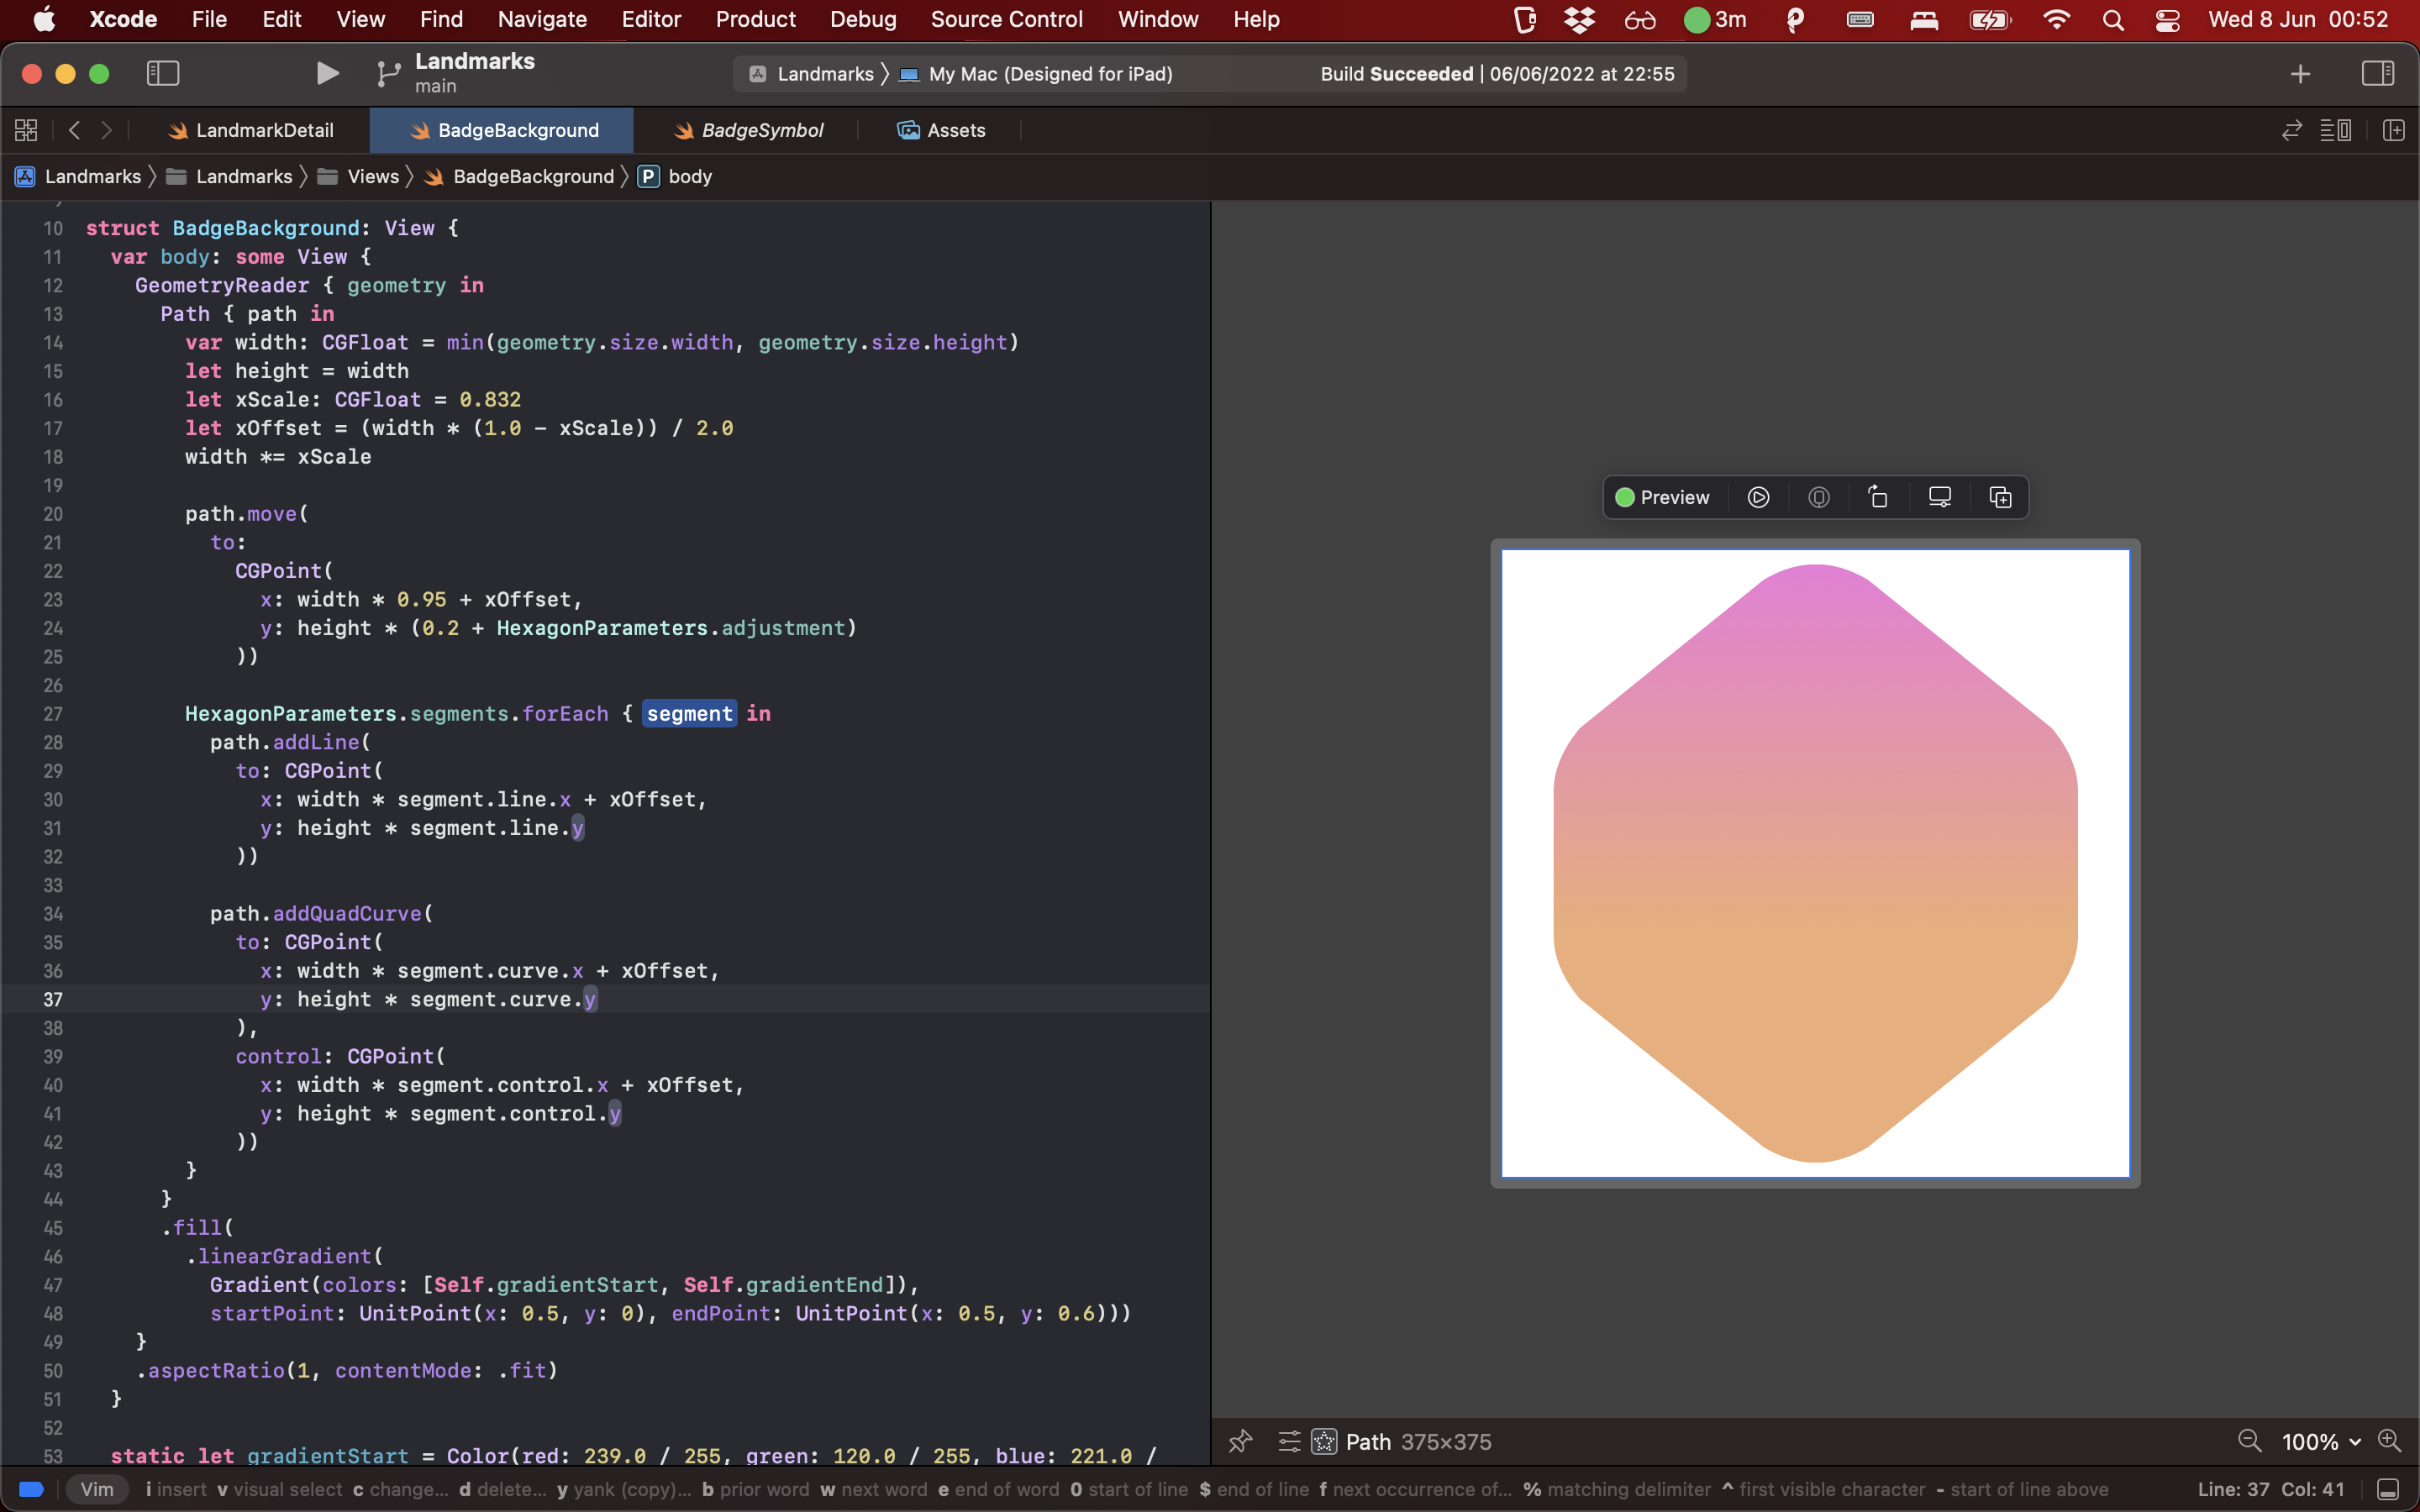Duplicate the preview using the add-preview icon
Viewport: 2420px width, 1512px height.
pyautogui.click(x=2000, y=497)
